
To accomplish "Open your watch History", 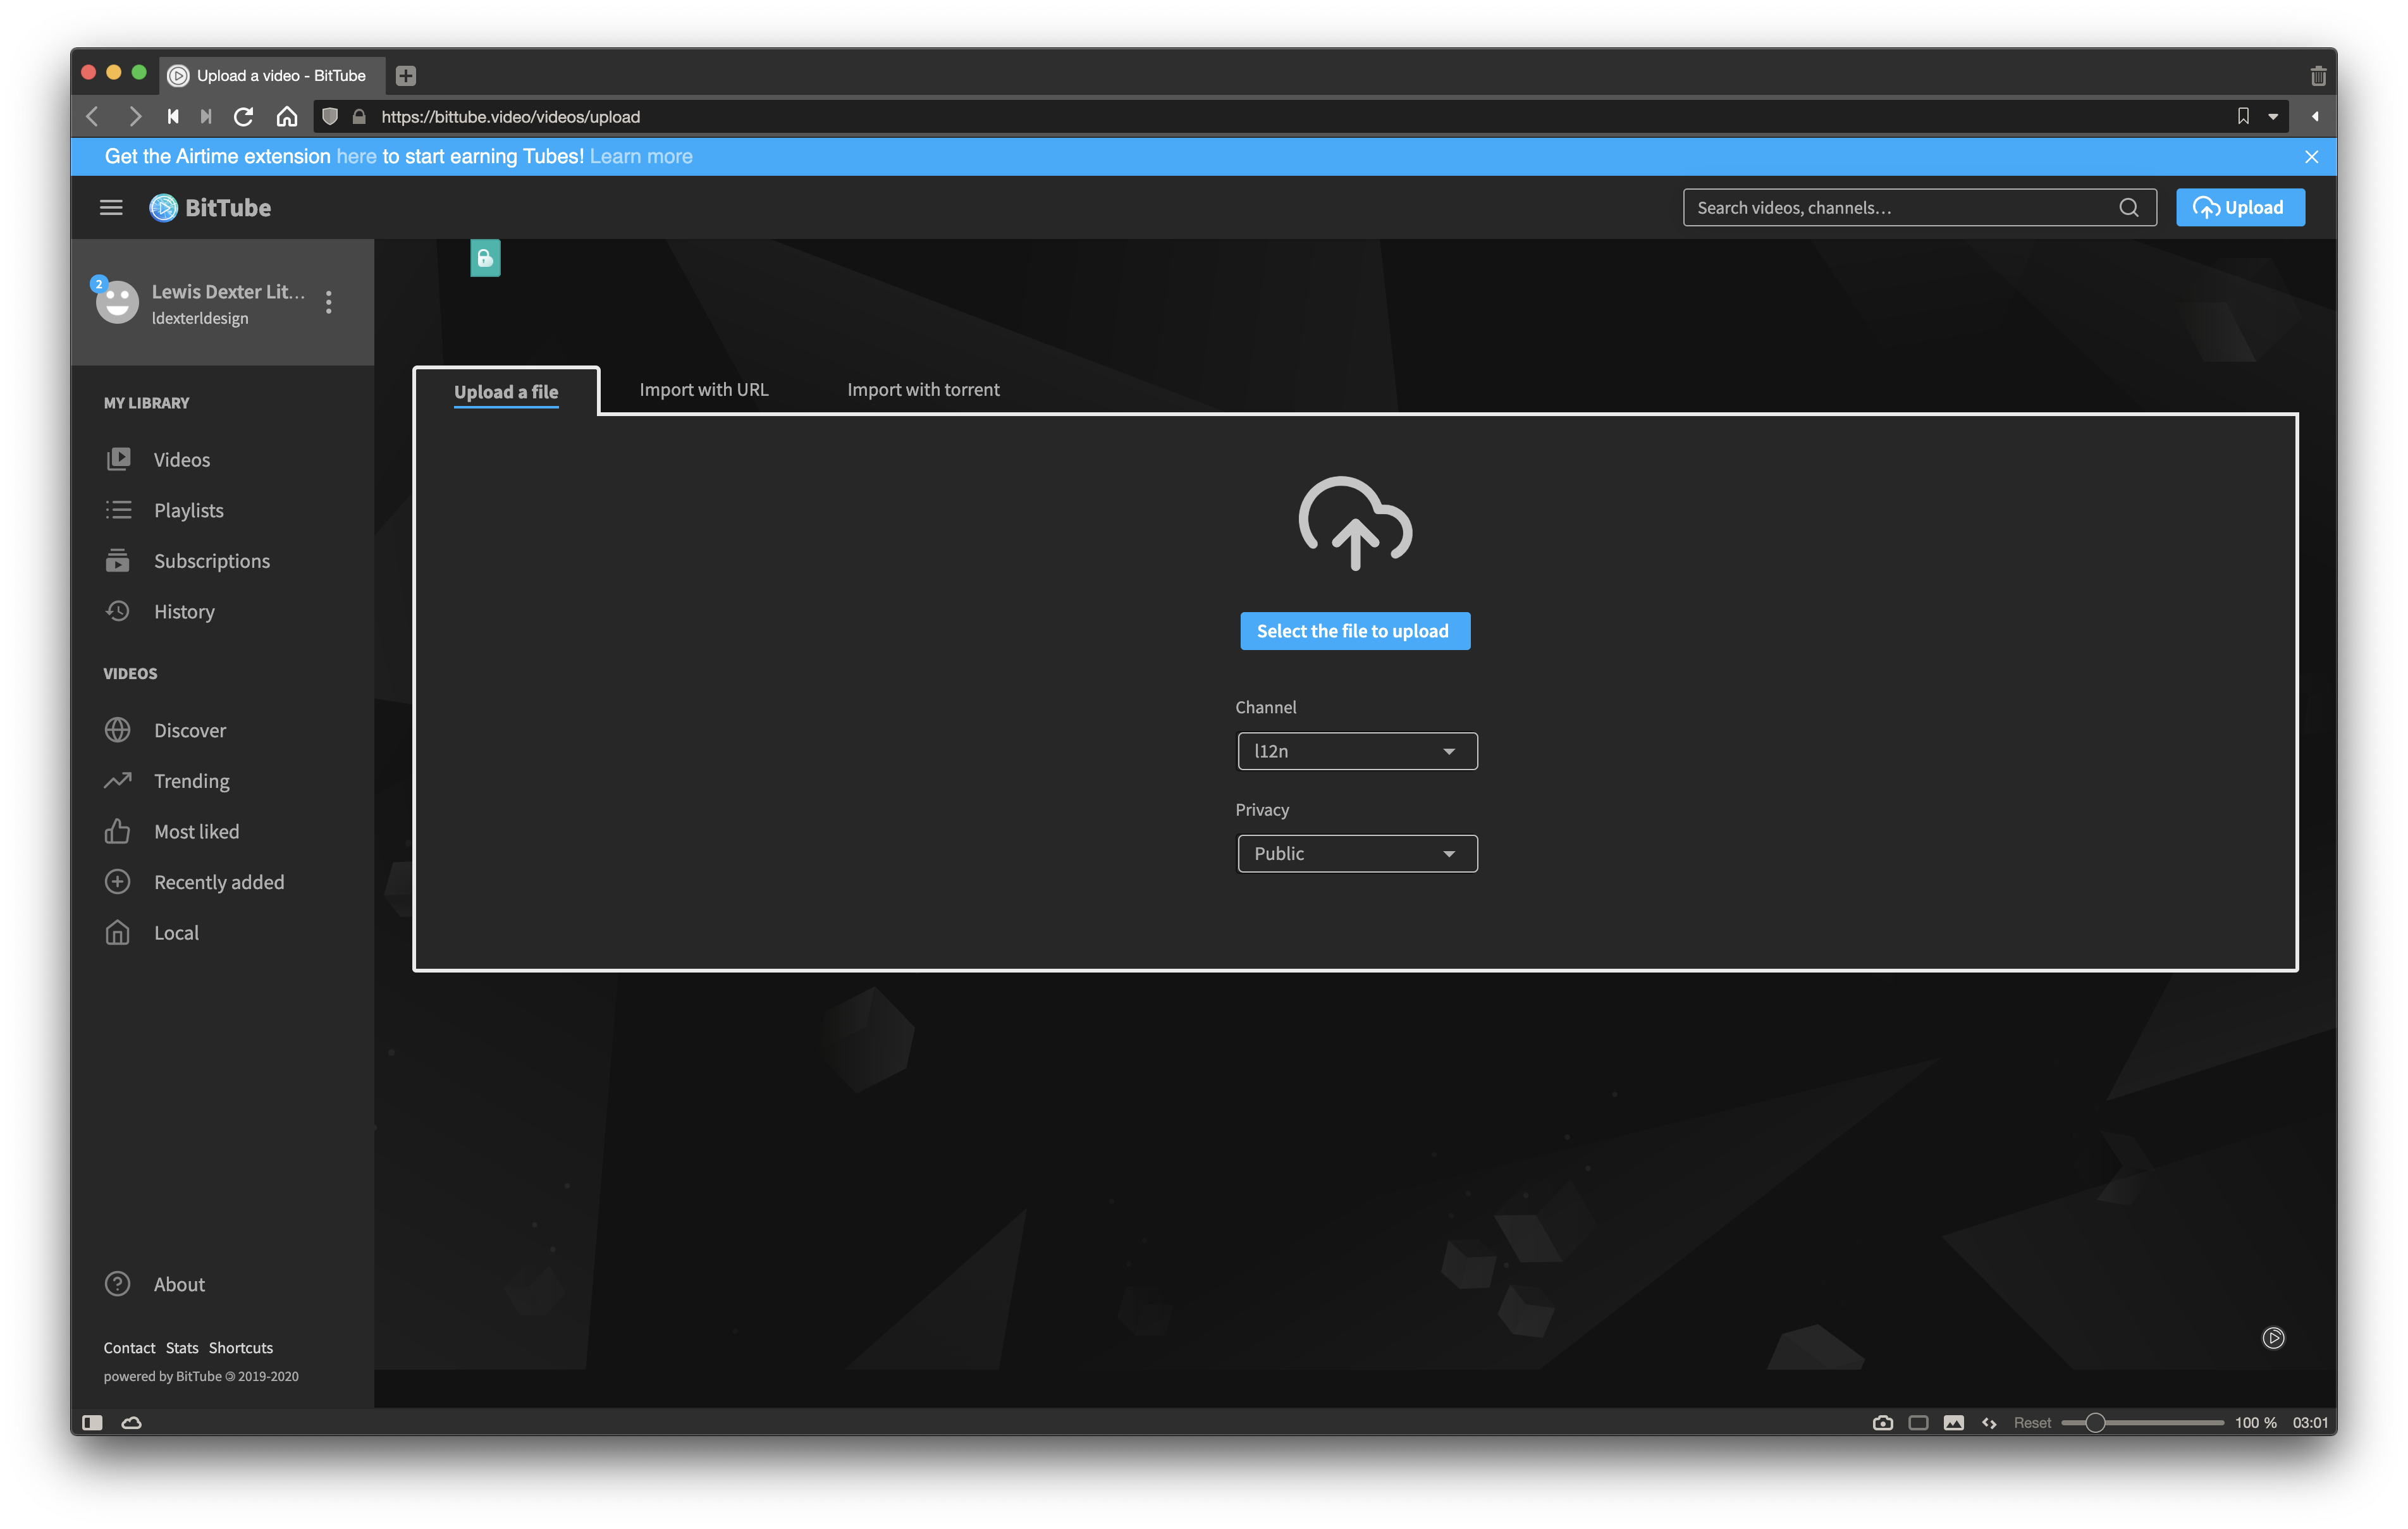I will coord(184,611).
